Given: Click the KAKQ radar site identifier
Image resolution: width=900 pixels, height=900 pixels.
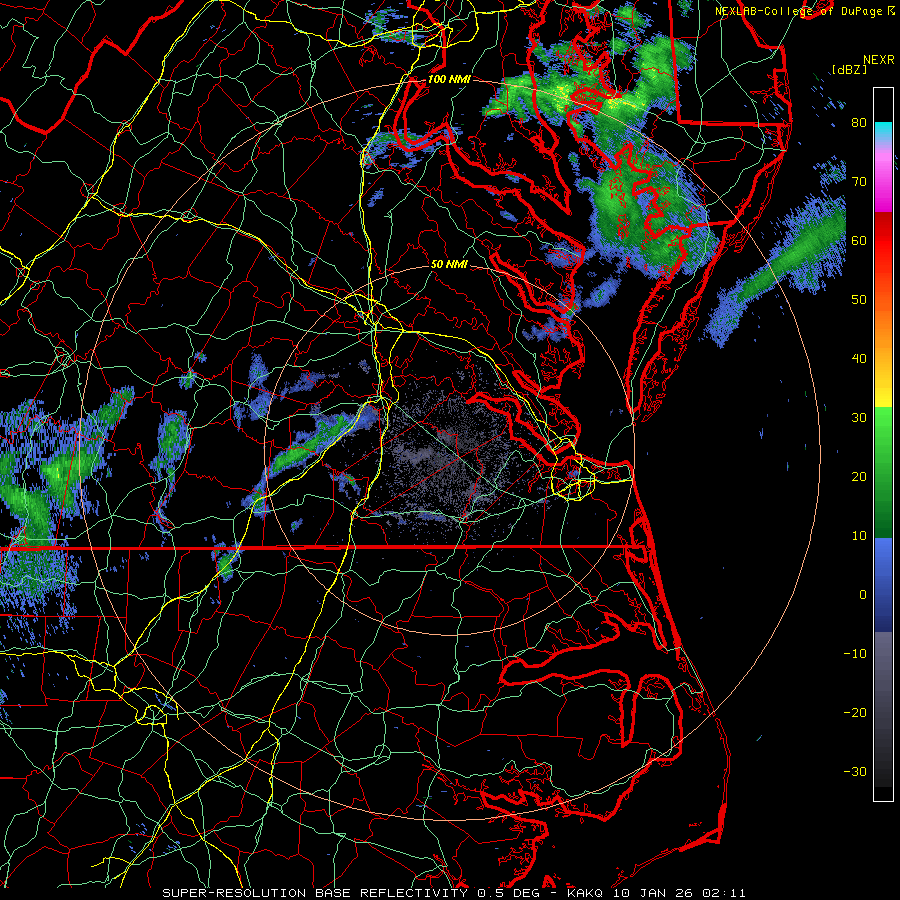Looking at the screenshot, I should coord(587,893).
